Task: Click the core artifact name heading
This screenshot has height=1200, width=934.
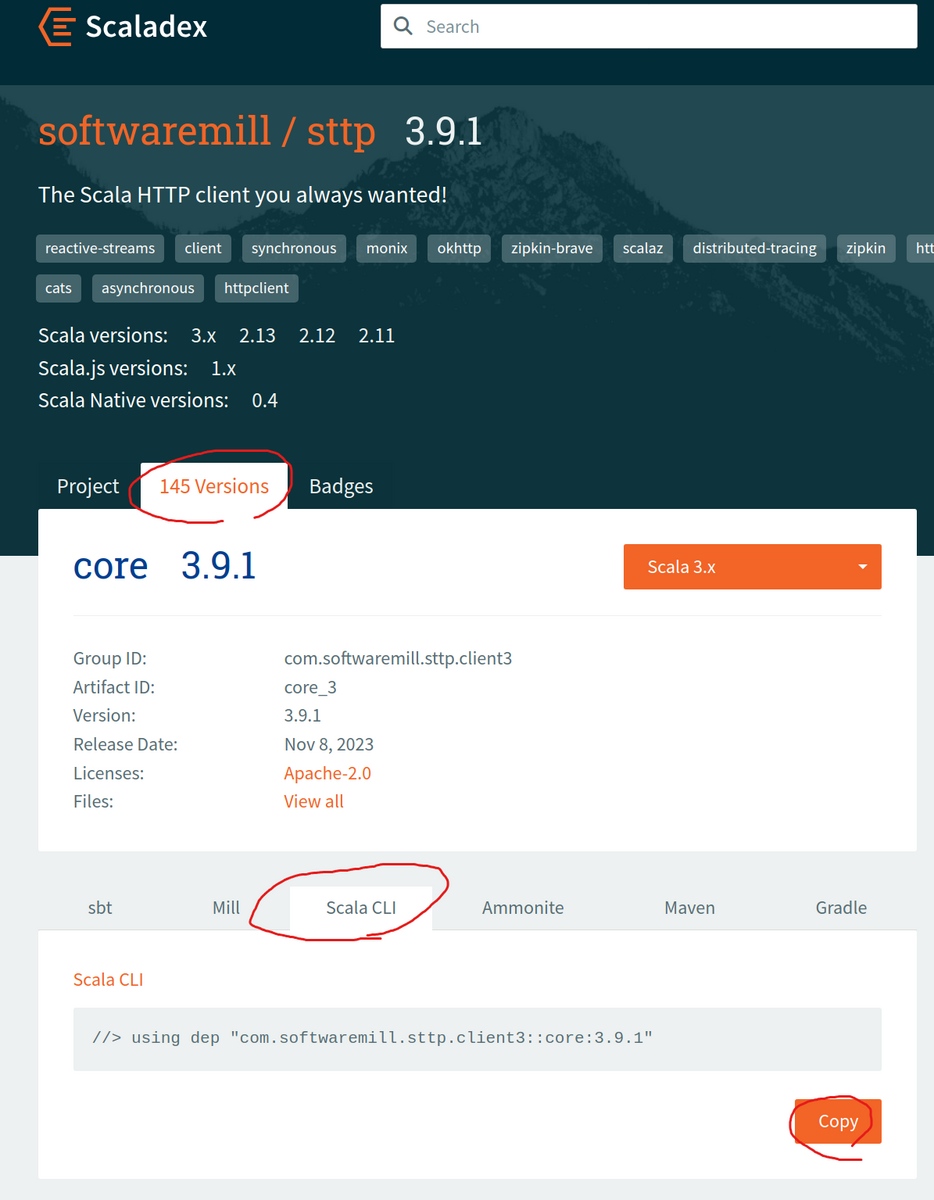Action: [x=110, y=566]
